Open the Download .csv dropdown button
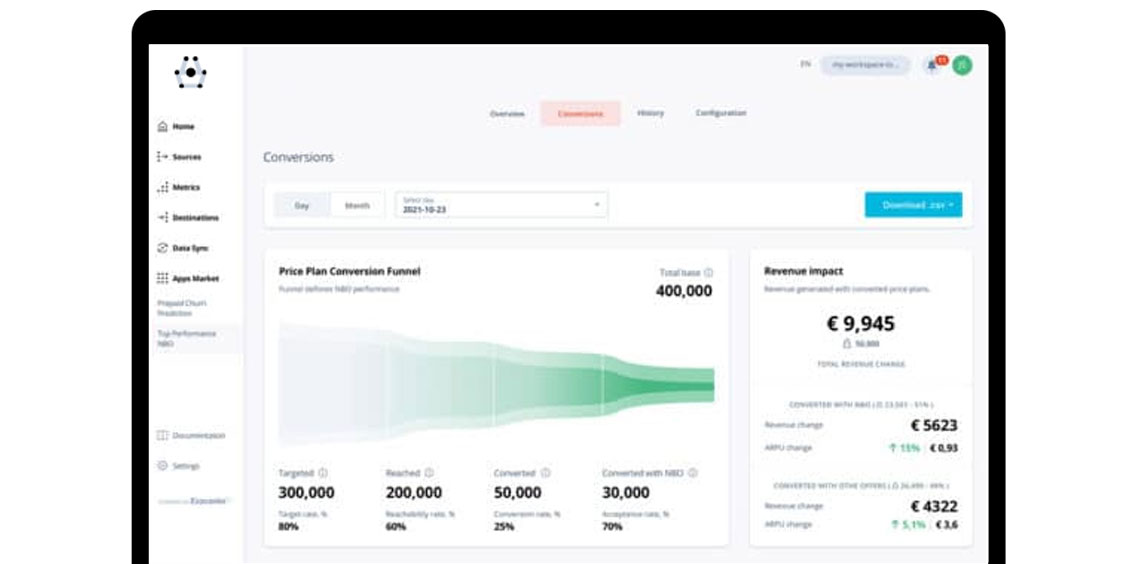Viewport: 1138px width, 564px height. [x=914, y=205]
